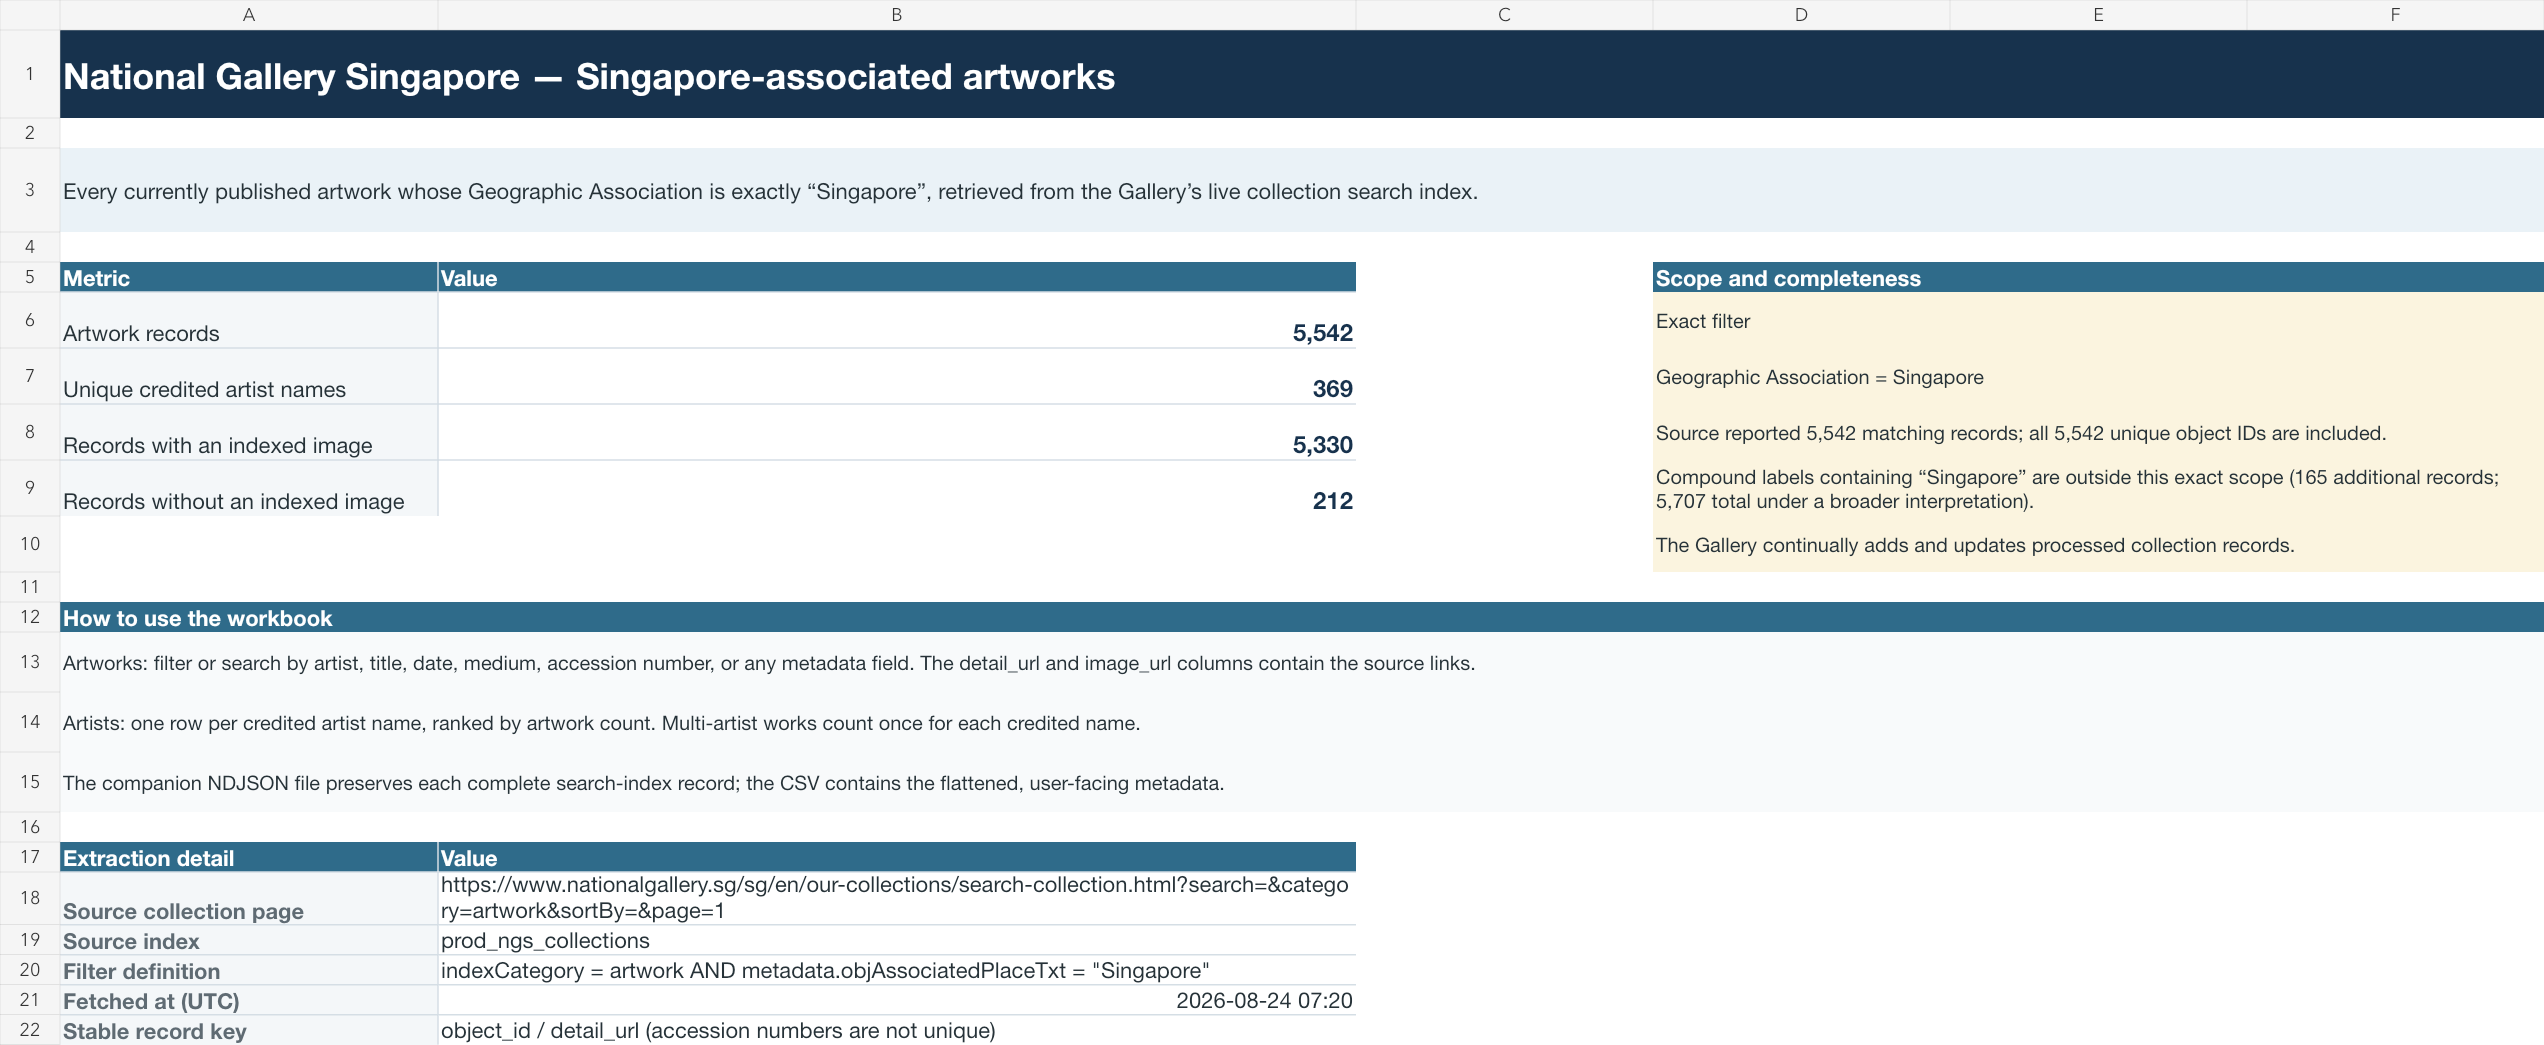The image size is (2544, 1045).
Task: Click the 'Exact filter' cell
Action: pyautogui.click(x=2098, y=320)
